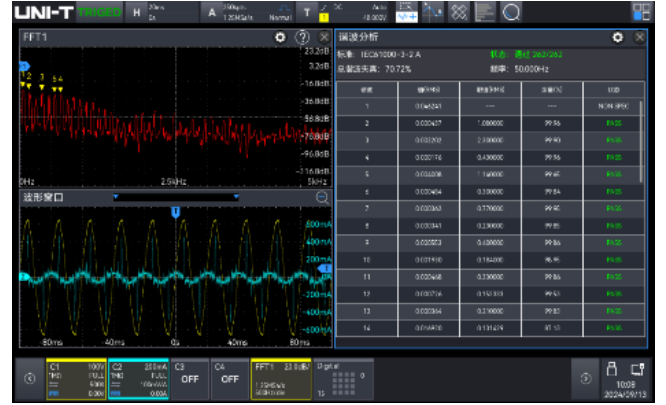
Task: Click the hatched diamond icon in top toolbar
Action: click(458, 12)
